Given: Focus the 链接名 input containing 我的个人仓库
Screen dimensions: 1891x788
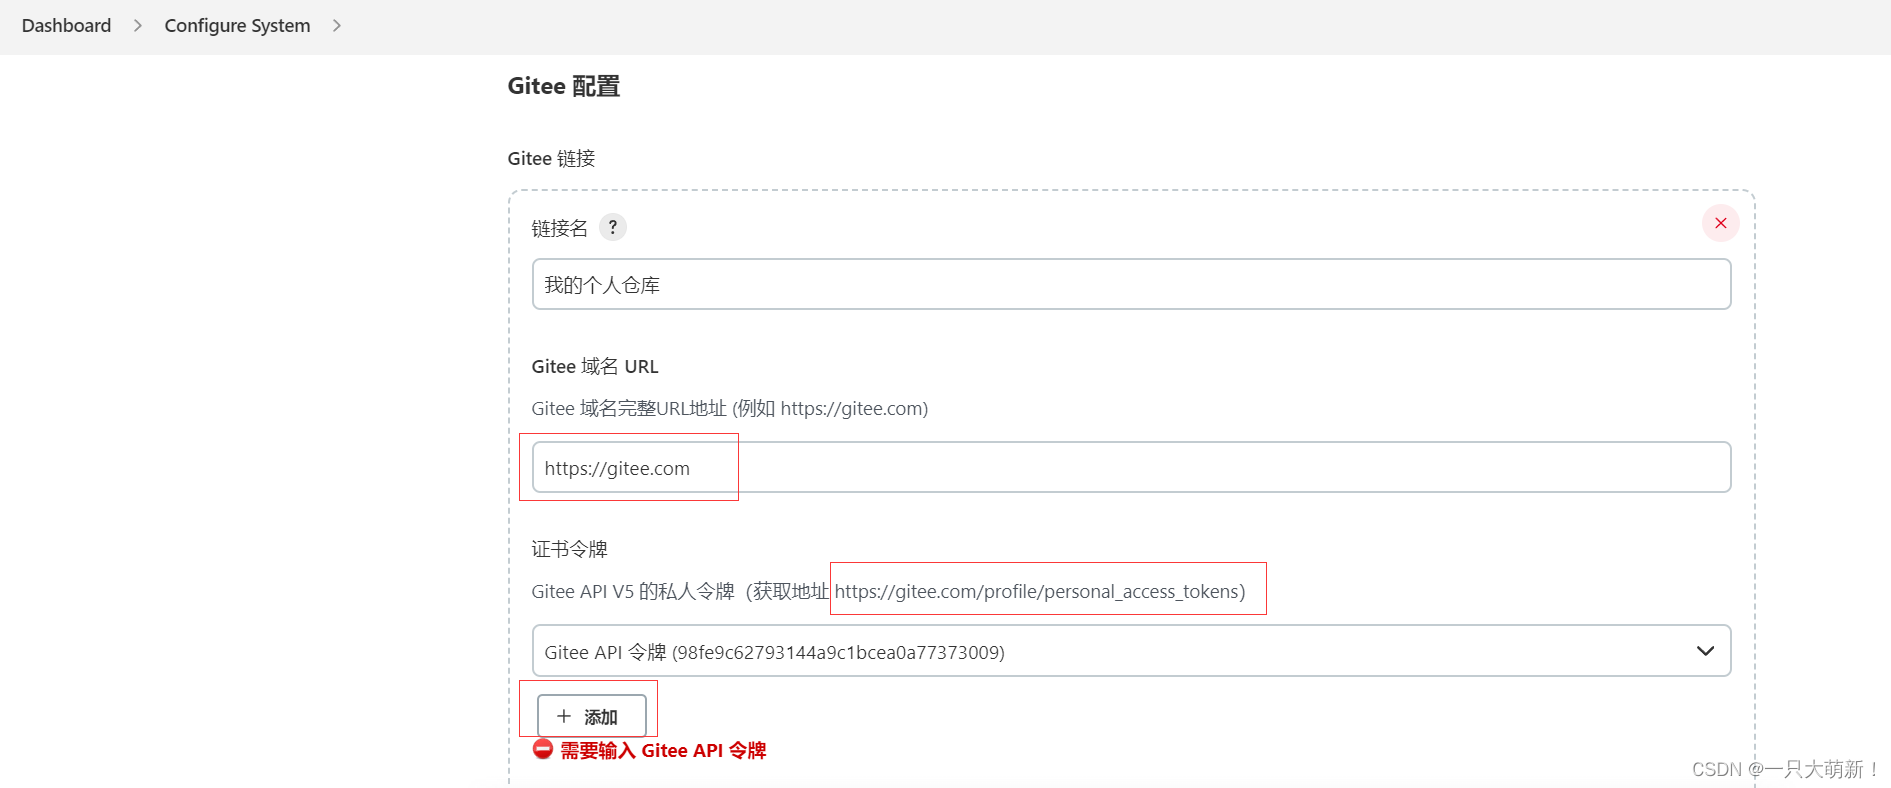Looking at the screenshot, I should [1131, 284].
